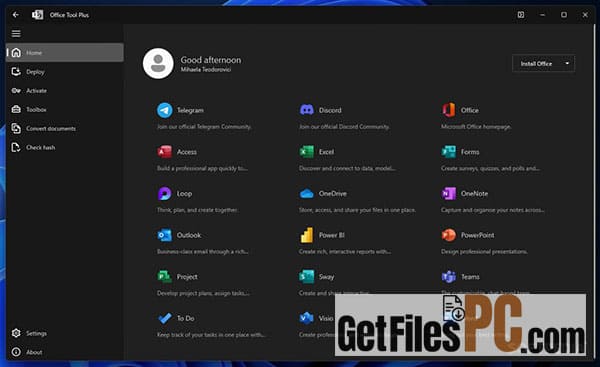600x367 pixels.
Task: Click 'Create surveys, quizzes, and polls' text
Action: click(x=490, y=168)
